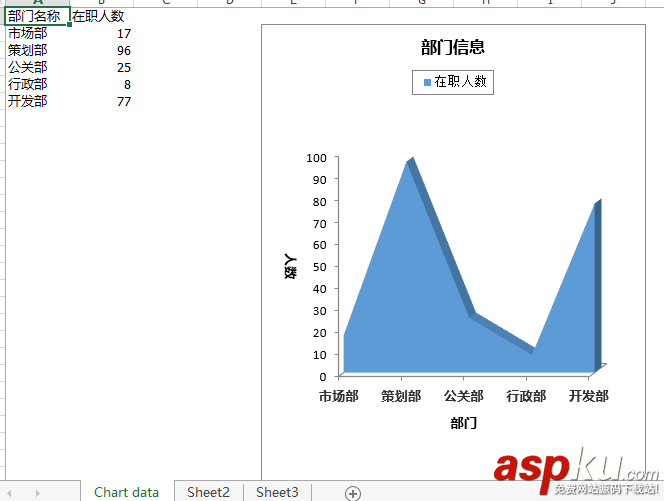664x501 pixels.
Task: Select the chart legend 在职人数
Action: point(453,82)
